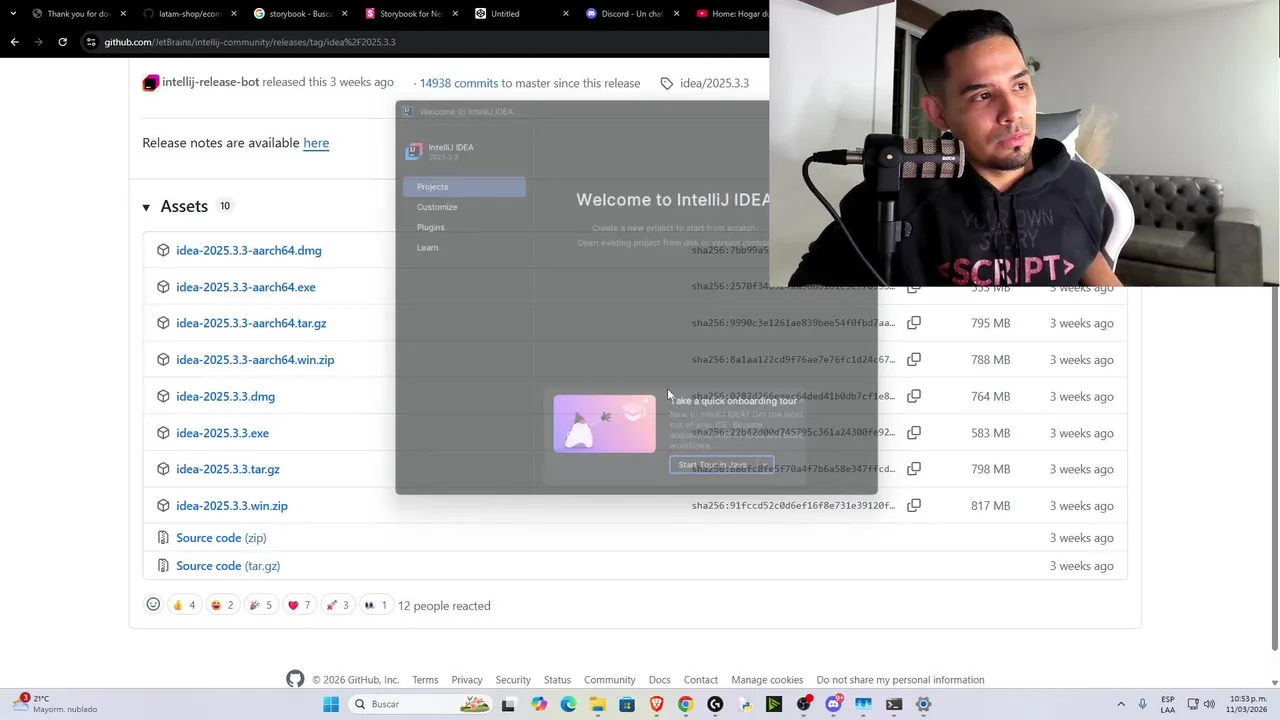This screenshot has height=720, width=1280.
Task: Open intellij-release-bot profile link
Action: click(211, 82)
